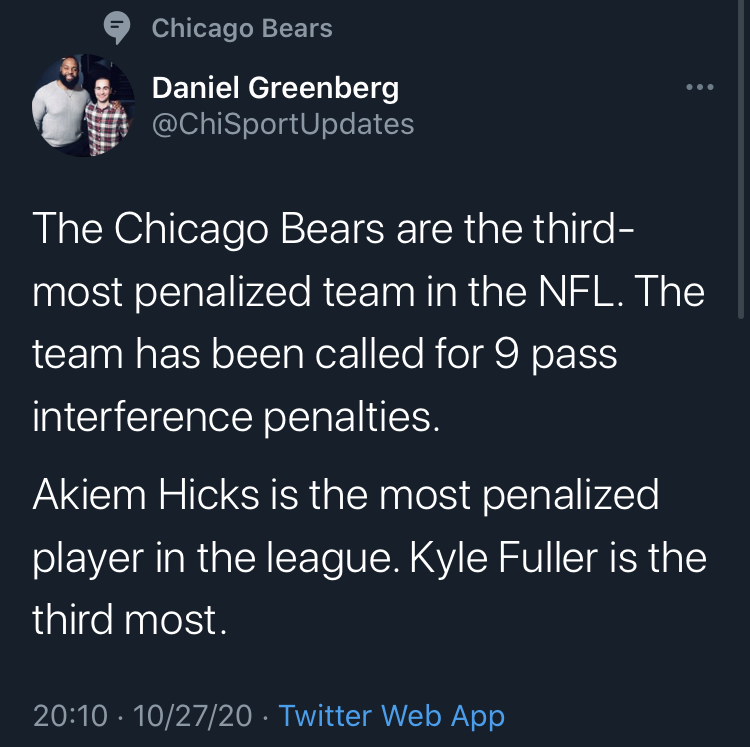Click the 10/27/20 date
The height and width of the screenshot is (747, 750).
[x=192, y=716]
